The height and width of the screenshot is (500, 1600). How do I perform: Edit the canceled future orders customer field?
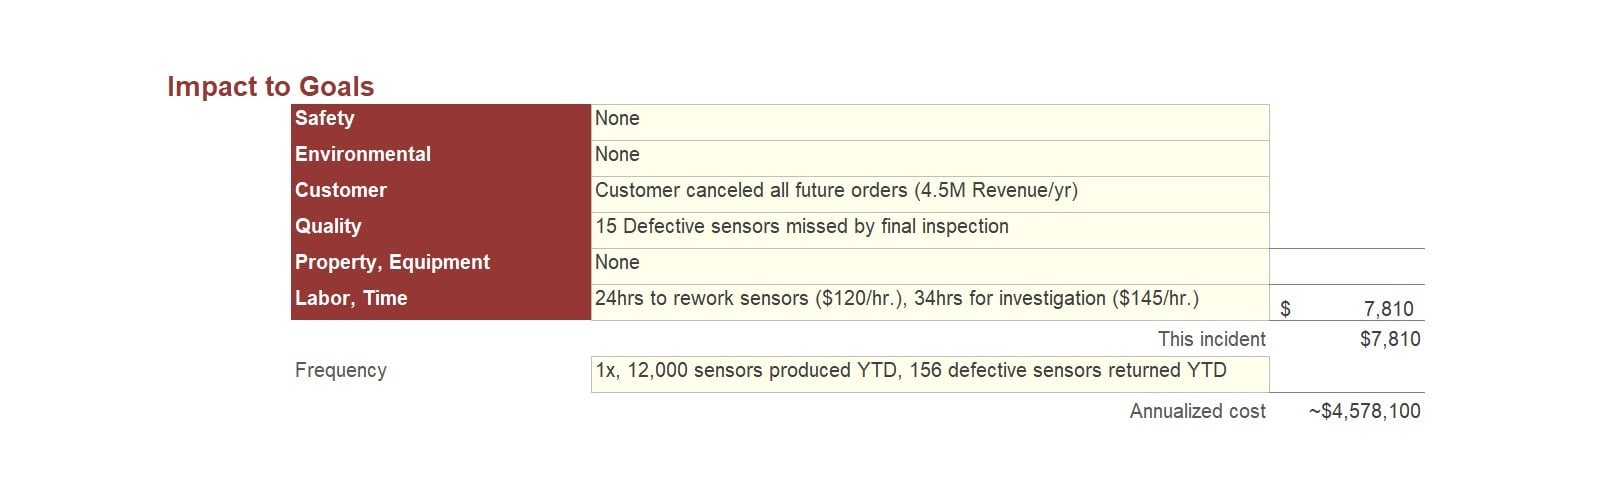pyautogui.click(x=930, y=194)
